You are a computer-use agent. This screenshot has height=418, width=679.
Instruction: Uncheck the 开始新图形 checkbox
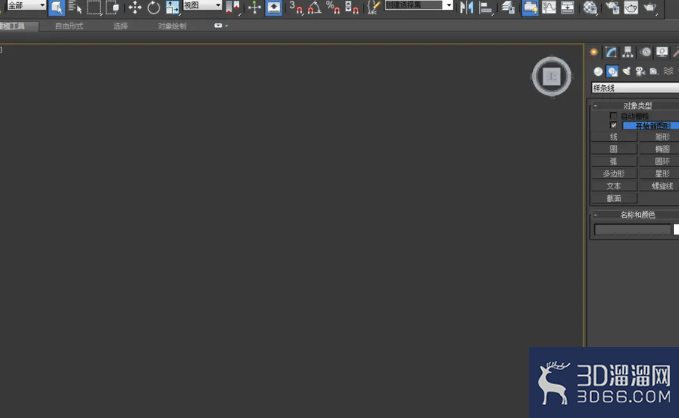tap(613, 125)
